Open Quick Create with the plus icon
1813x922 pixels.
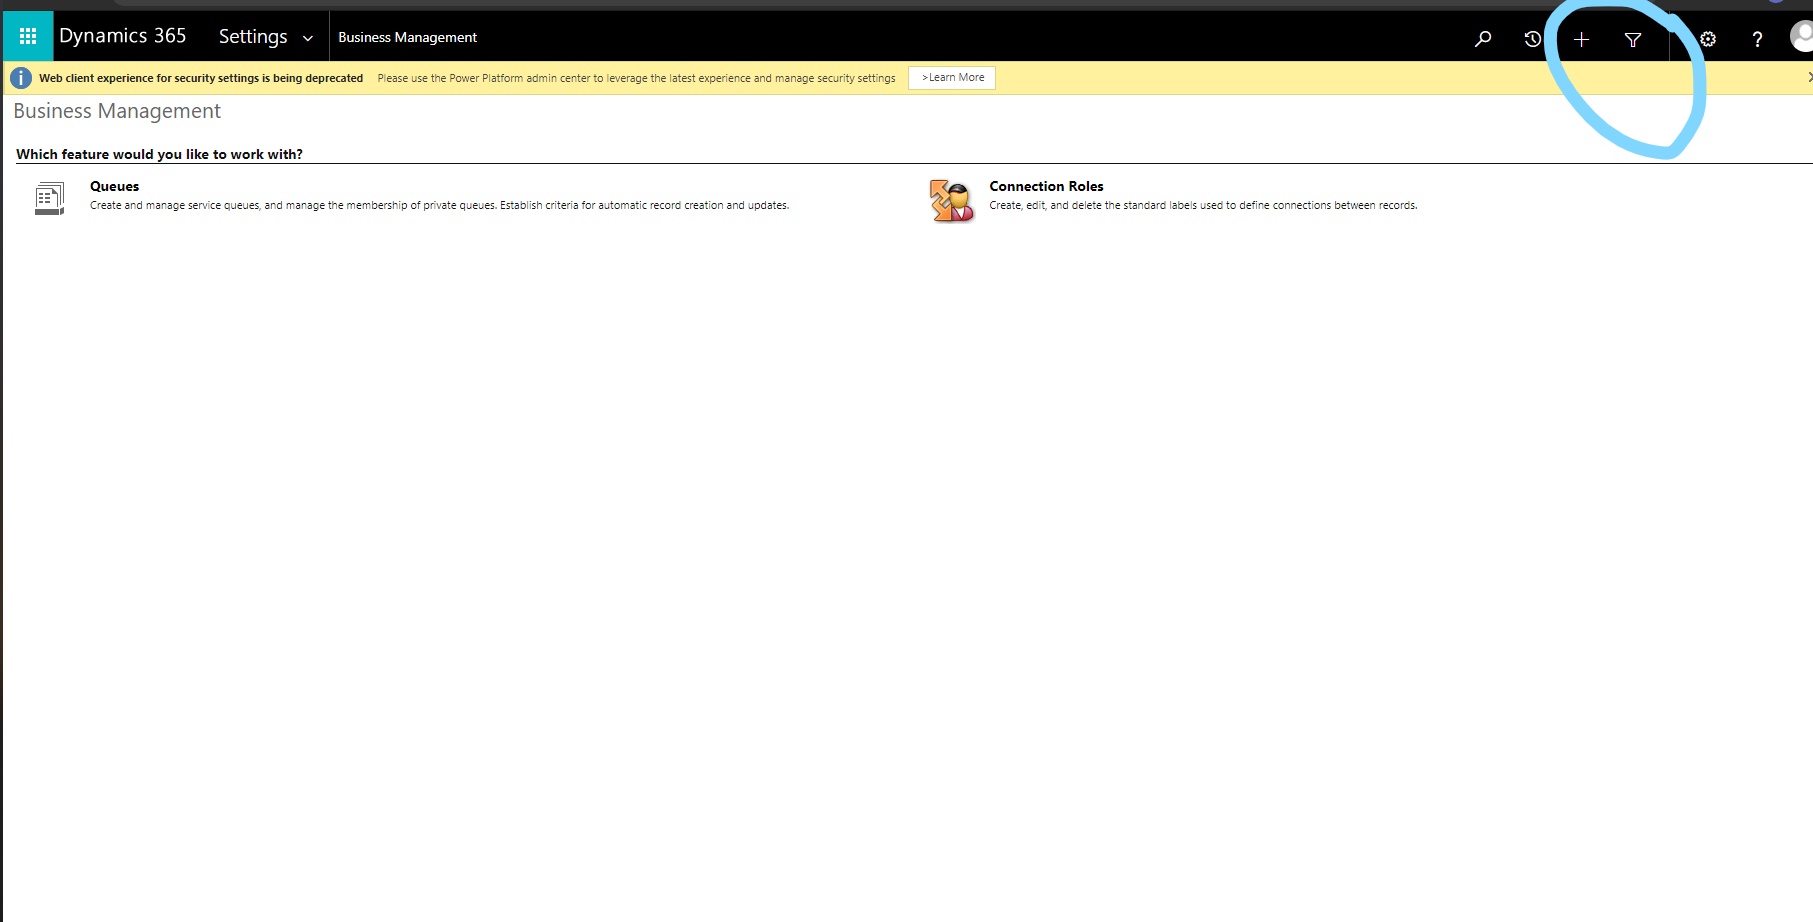point(1581,39)
